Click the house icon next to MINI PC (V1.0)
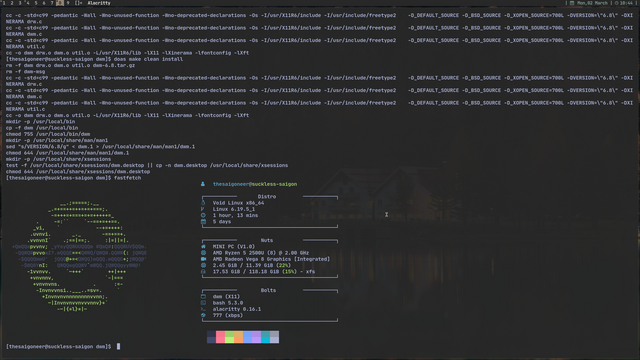640x360 pixels. pos(203,247)
